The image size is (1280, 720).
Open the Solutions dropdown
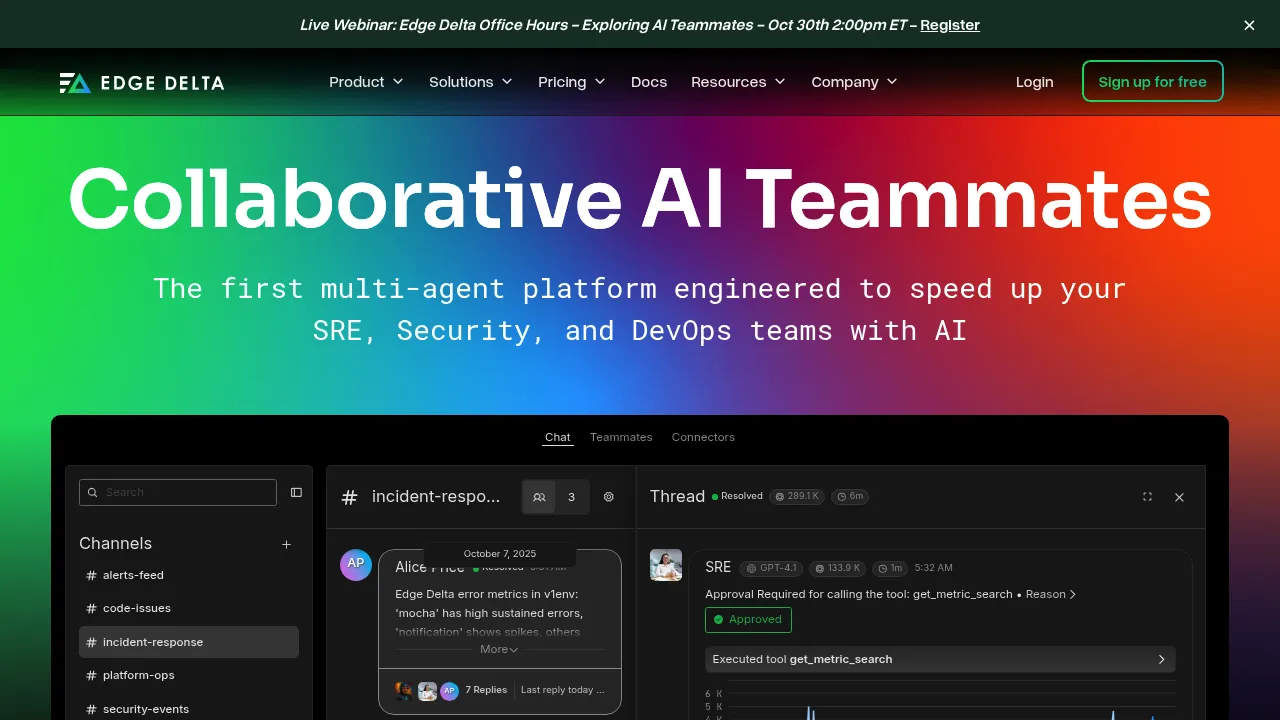[471, 82]
